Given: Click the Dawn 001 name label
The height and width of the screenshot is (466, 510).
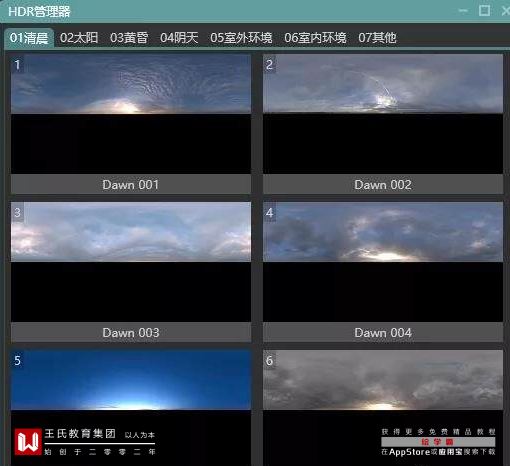Looking at the screenshot, I should [131, 184].
